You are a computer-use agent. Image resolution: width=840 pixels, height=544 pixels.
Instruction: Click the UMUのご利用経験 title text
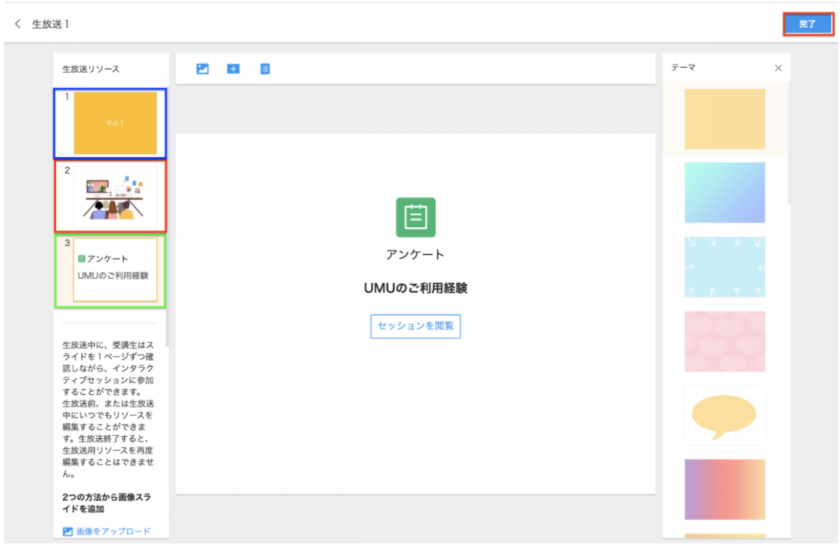click(415, 288)
